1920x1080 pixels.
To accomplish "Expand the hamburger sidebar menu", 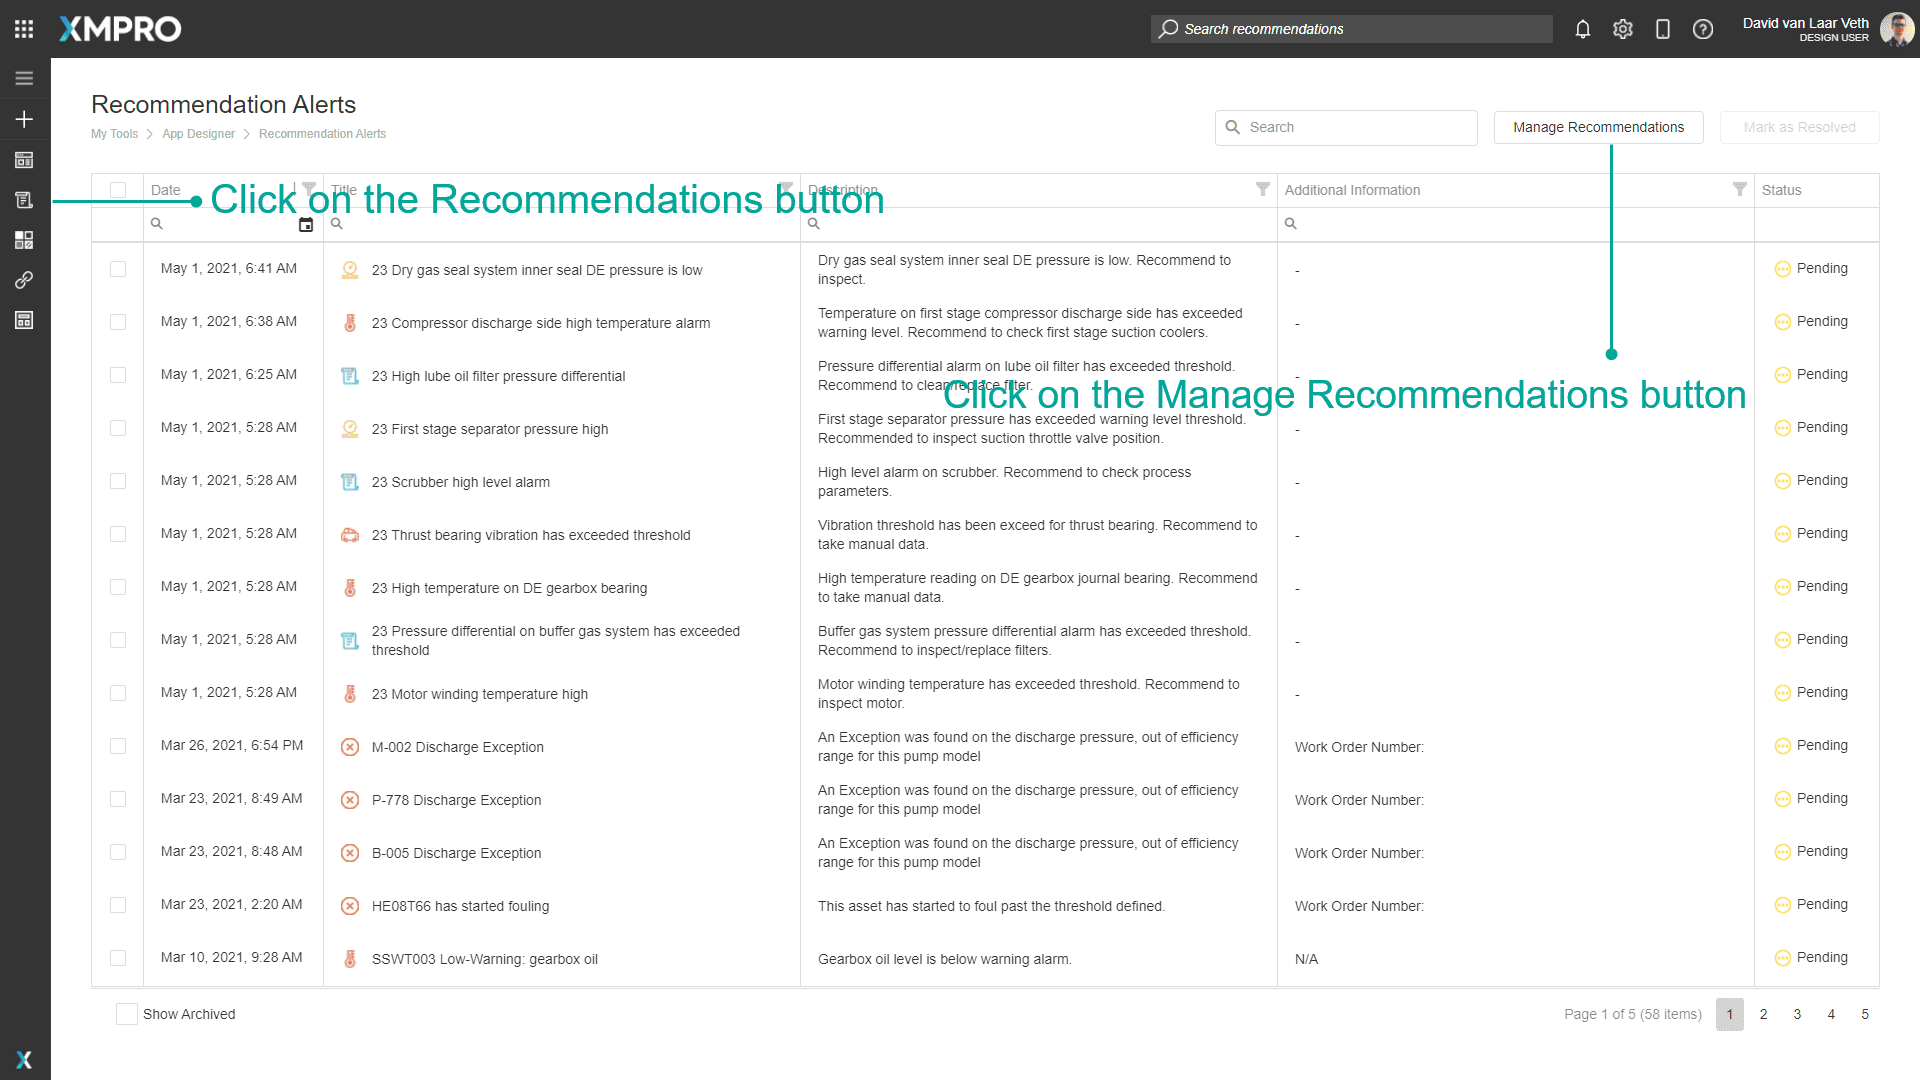I will pos(24,78).
